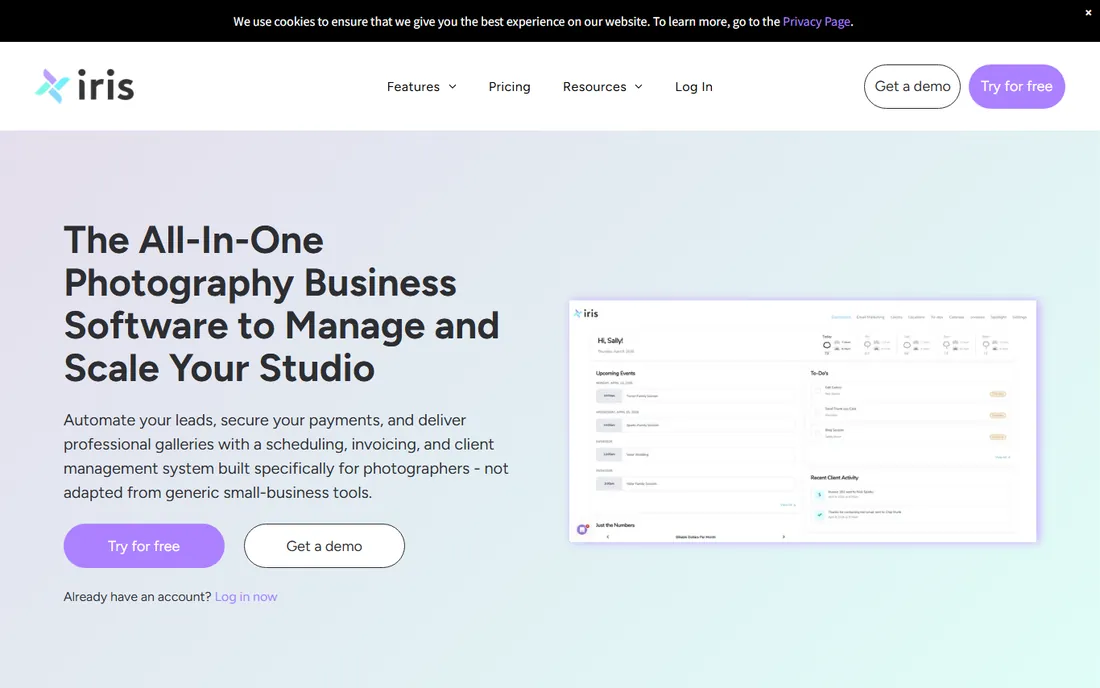1100x688 pixels.
Task: Click the green checkmark activity icon in preview
Action: point(819,515)
